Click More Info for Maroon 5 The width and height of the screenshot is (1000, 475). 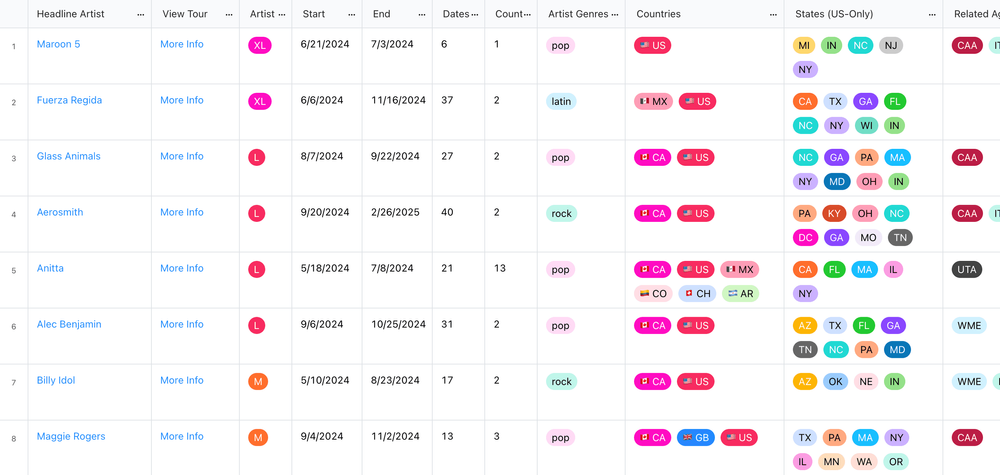coord(182,44)
